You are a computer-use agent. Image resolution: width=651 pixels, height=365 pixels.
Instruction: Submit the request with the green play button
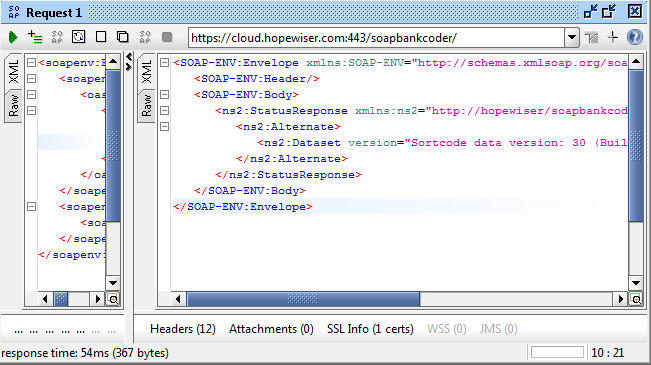[x=13, y=37]
